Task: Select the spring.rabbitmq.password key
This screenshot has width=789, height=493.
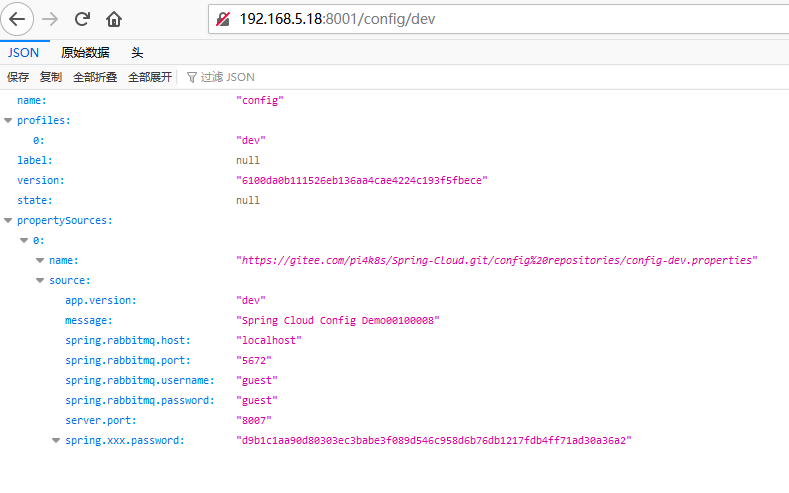Action: click(140, 400)
